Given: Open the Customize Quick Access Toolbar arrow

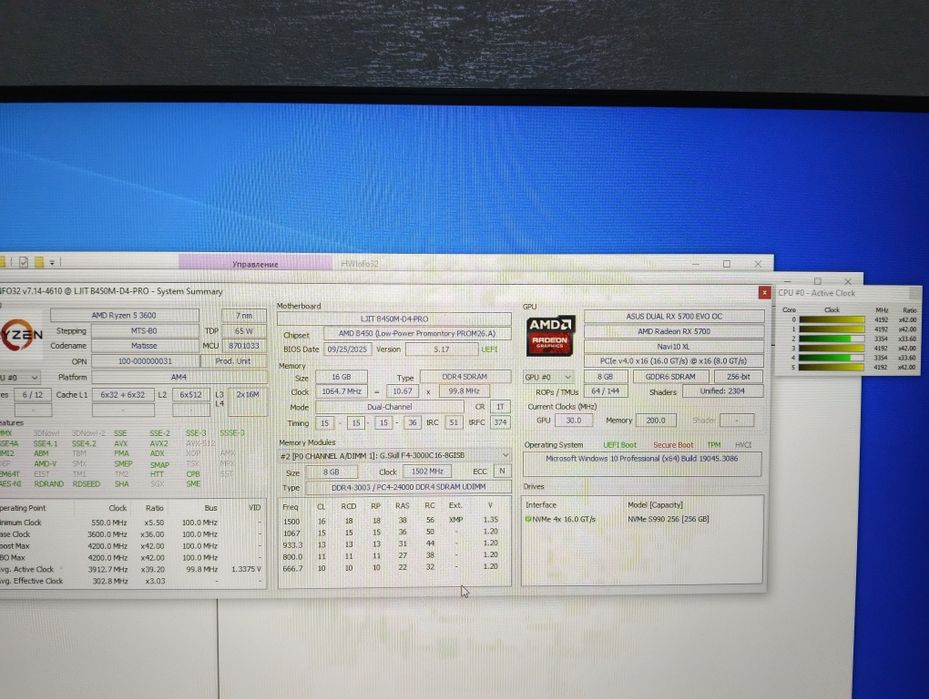Looking at the screenshot, I should [x=52, y=262].
